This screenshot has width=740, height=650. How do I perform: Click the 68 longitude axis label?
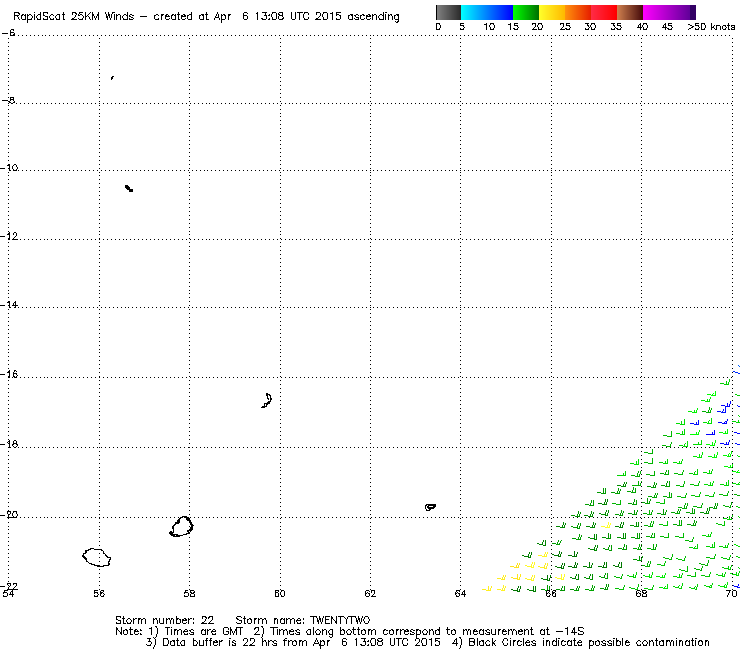pyautogui.click(x=641, y=593)
